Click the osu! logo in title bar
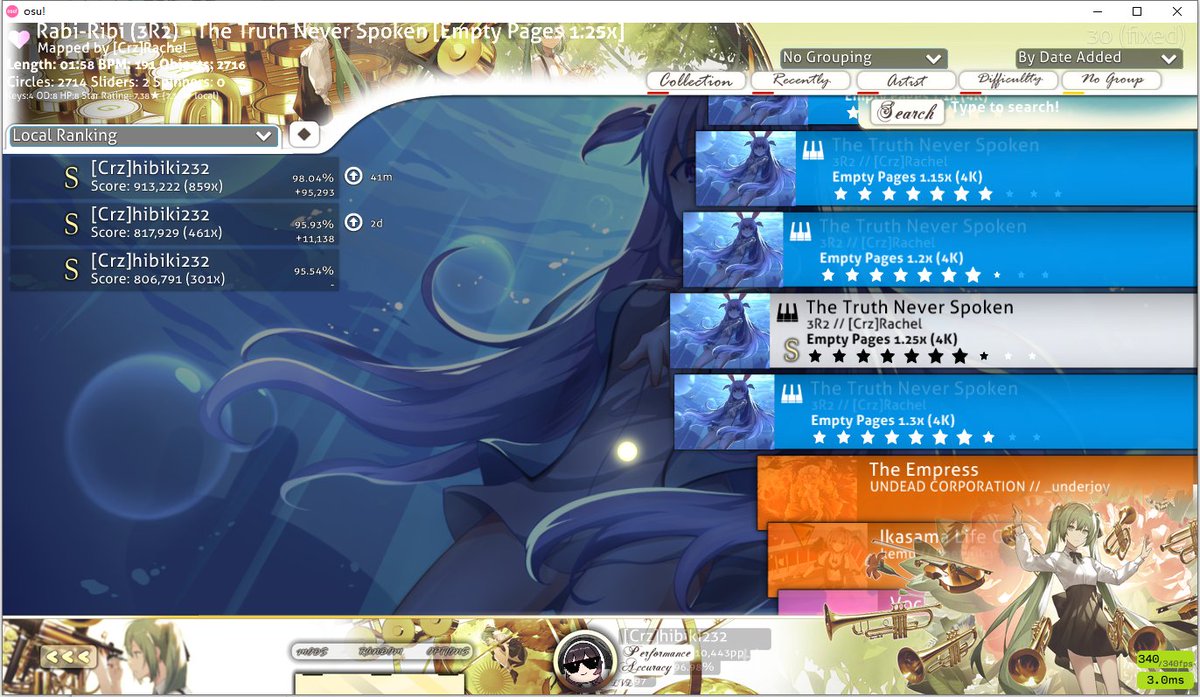 pyautogui.click(x=13, y=10)
